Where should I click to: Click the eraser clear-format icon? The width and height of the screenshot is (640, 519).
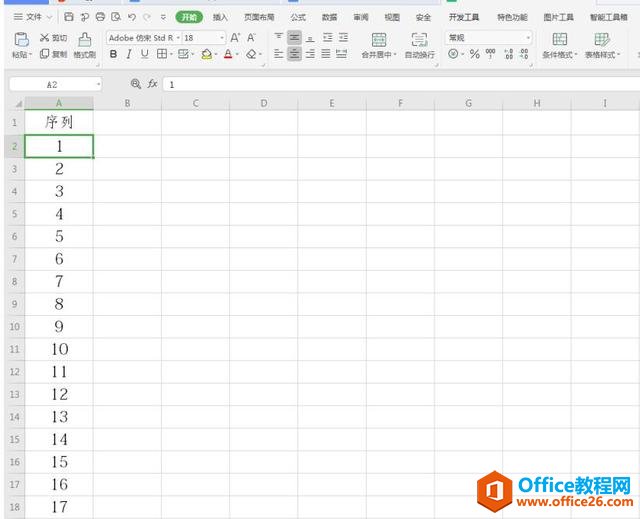(251, 54)
